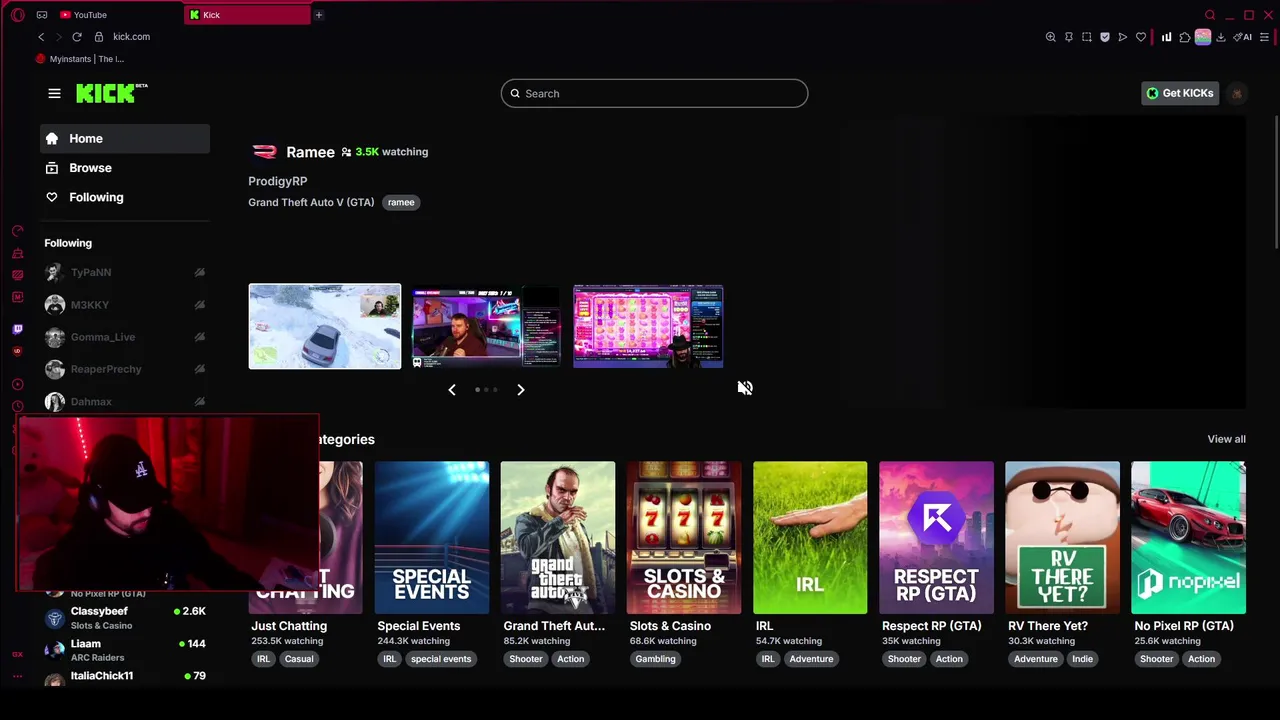Open the AI assistant toolbar button
Screen dimensions: 1280x720
click(x=1242, y=37)
